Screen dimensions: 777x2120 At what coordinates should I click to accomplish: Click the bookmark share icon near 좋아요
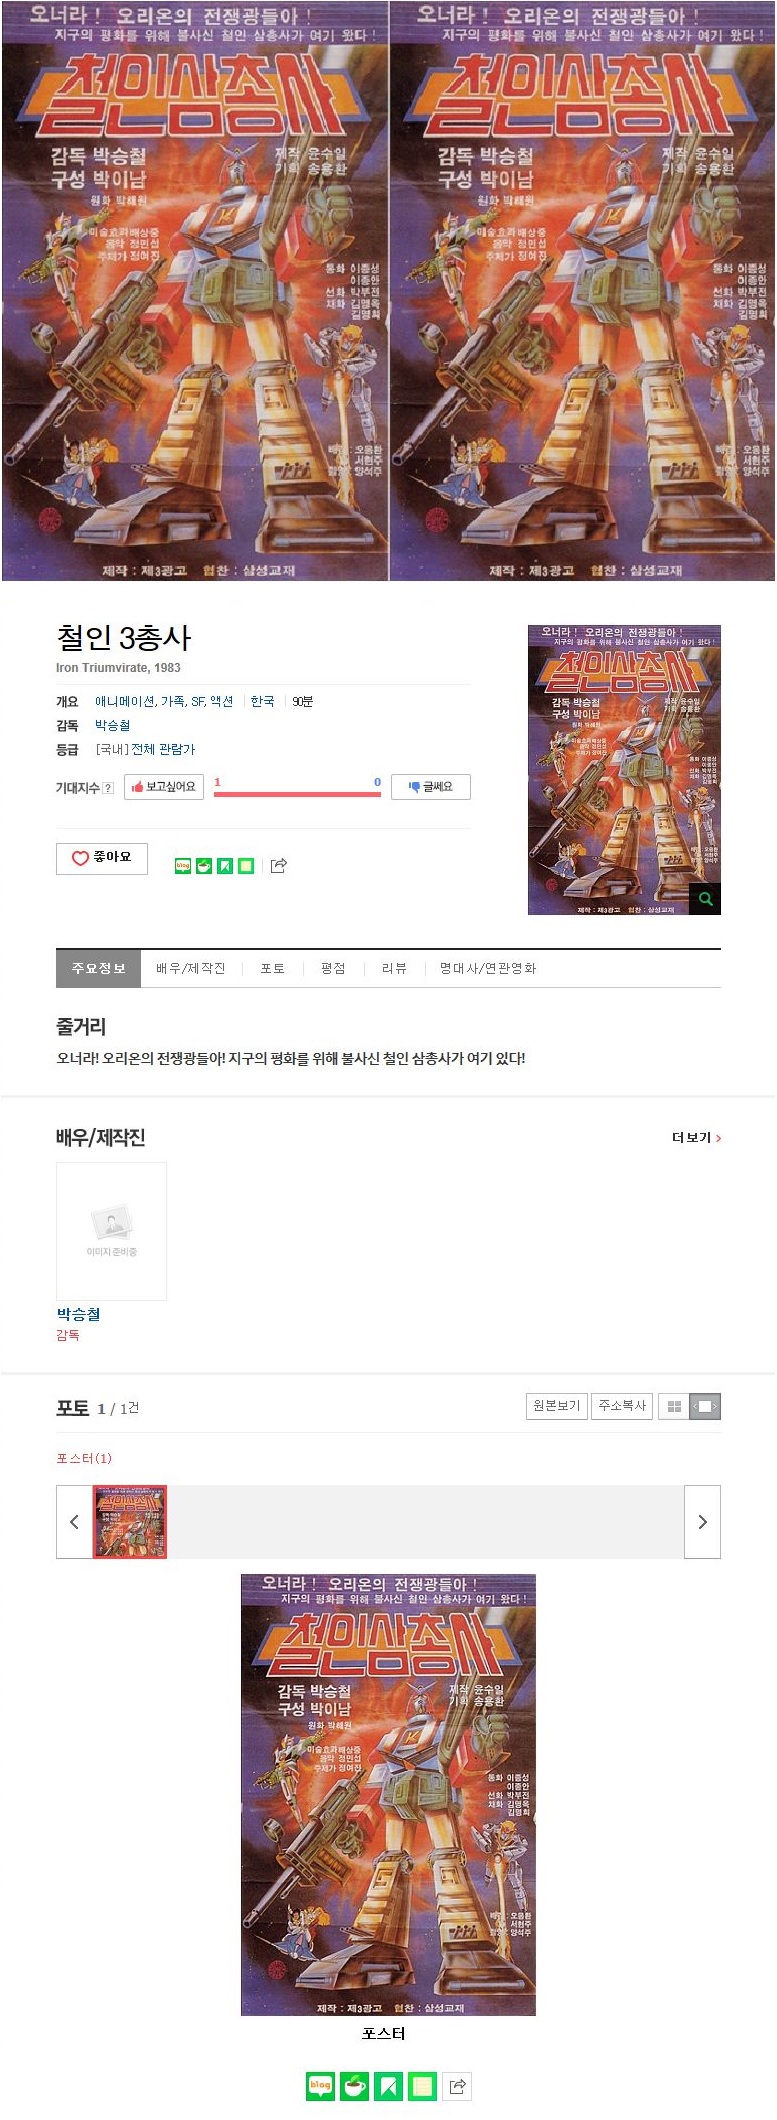coord(225,866)
